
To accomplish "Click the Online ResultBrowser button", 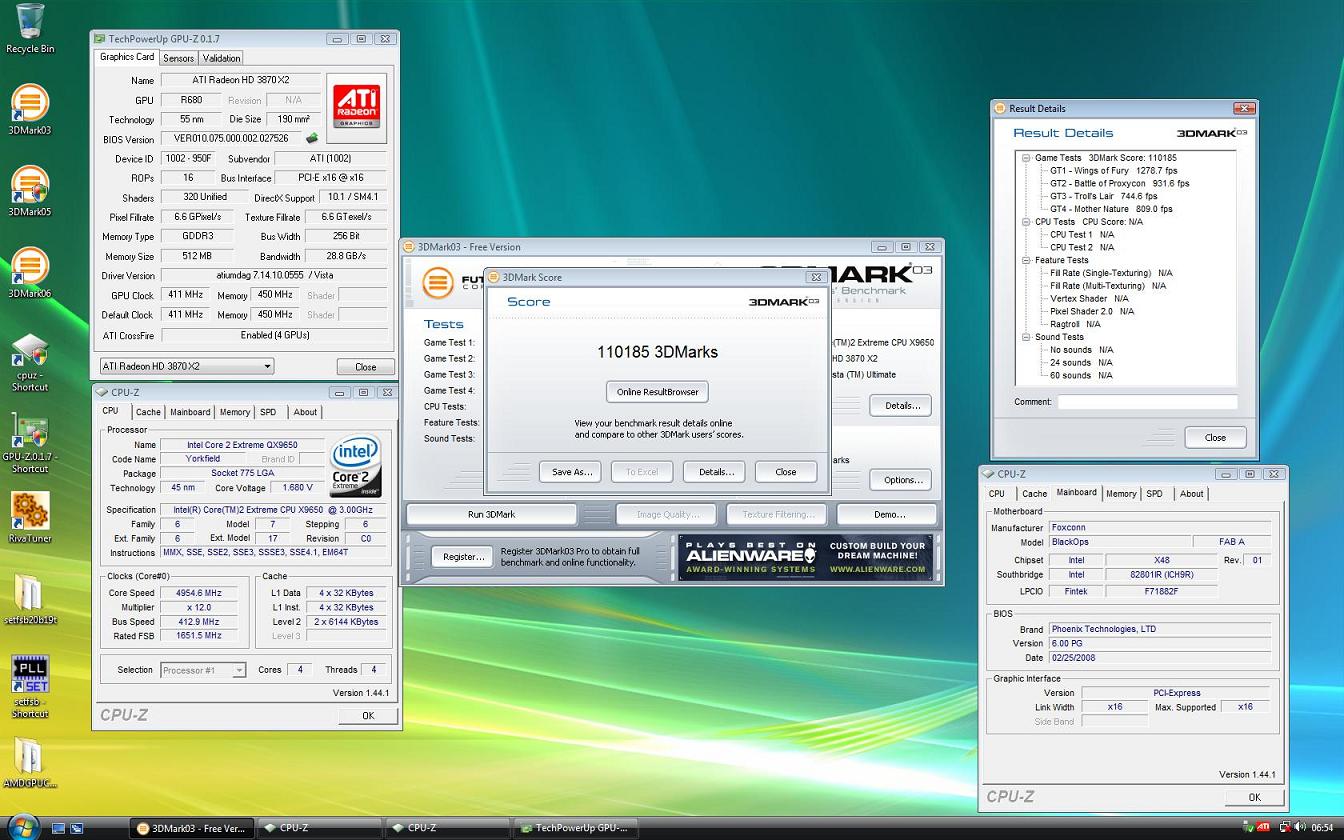I will [x=657, y=392].
